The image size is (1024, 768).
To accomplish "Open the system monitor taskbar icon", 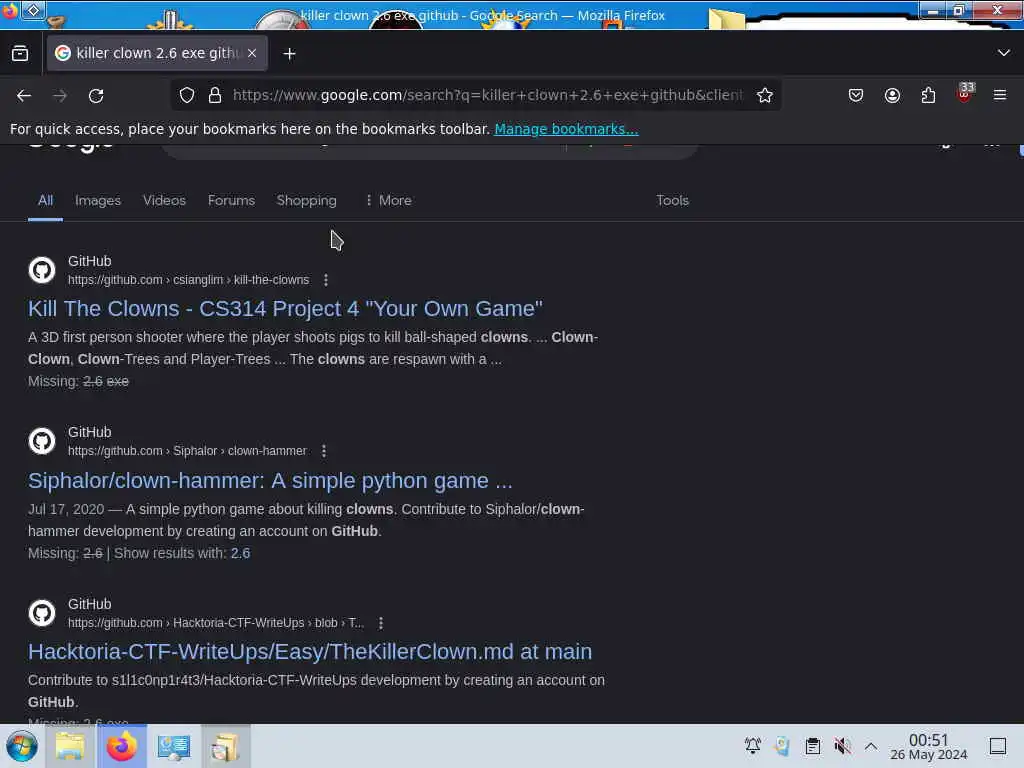I will (x=174, y=746).
